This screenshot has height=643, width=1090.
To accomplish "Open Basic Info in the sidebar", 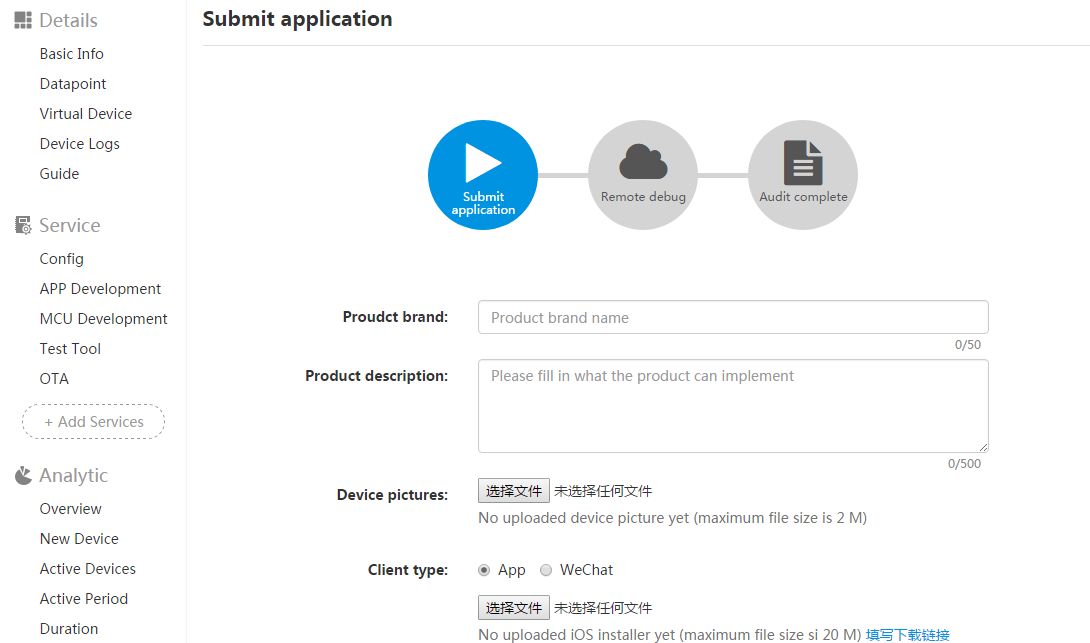I will (x=71, y=53).
